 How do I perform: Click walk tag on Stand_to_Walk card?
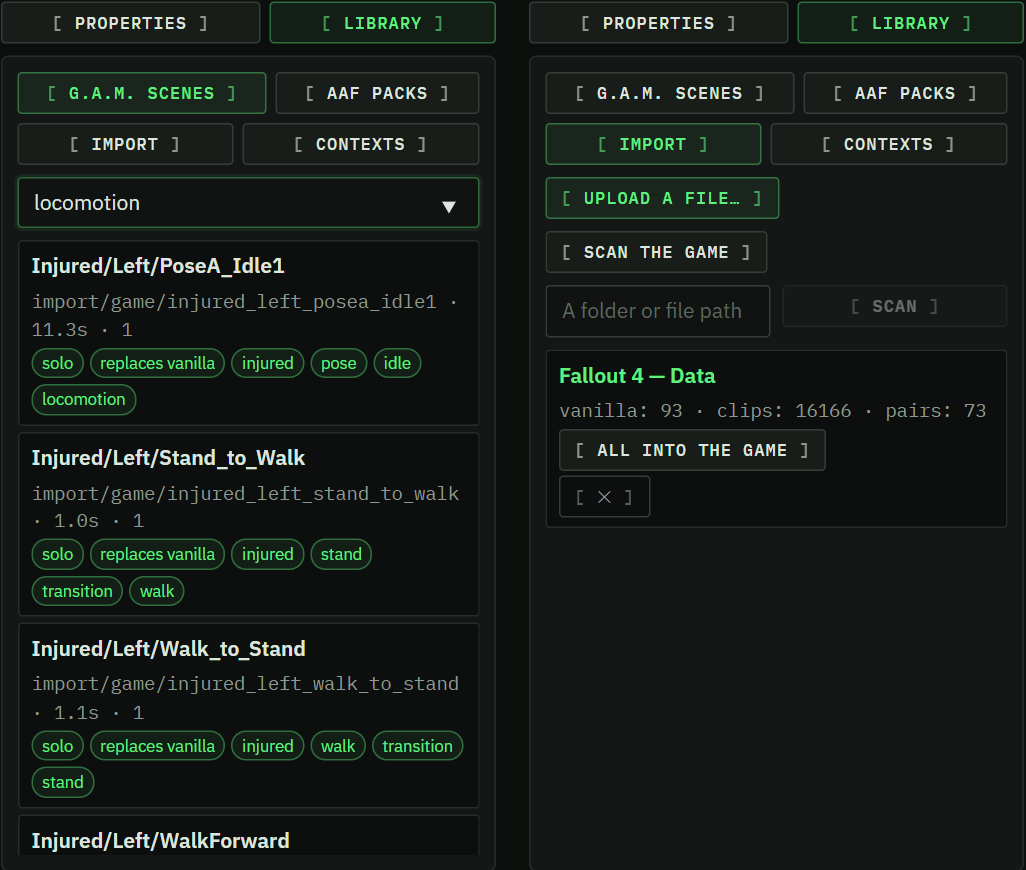(x=157, y=591)
